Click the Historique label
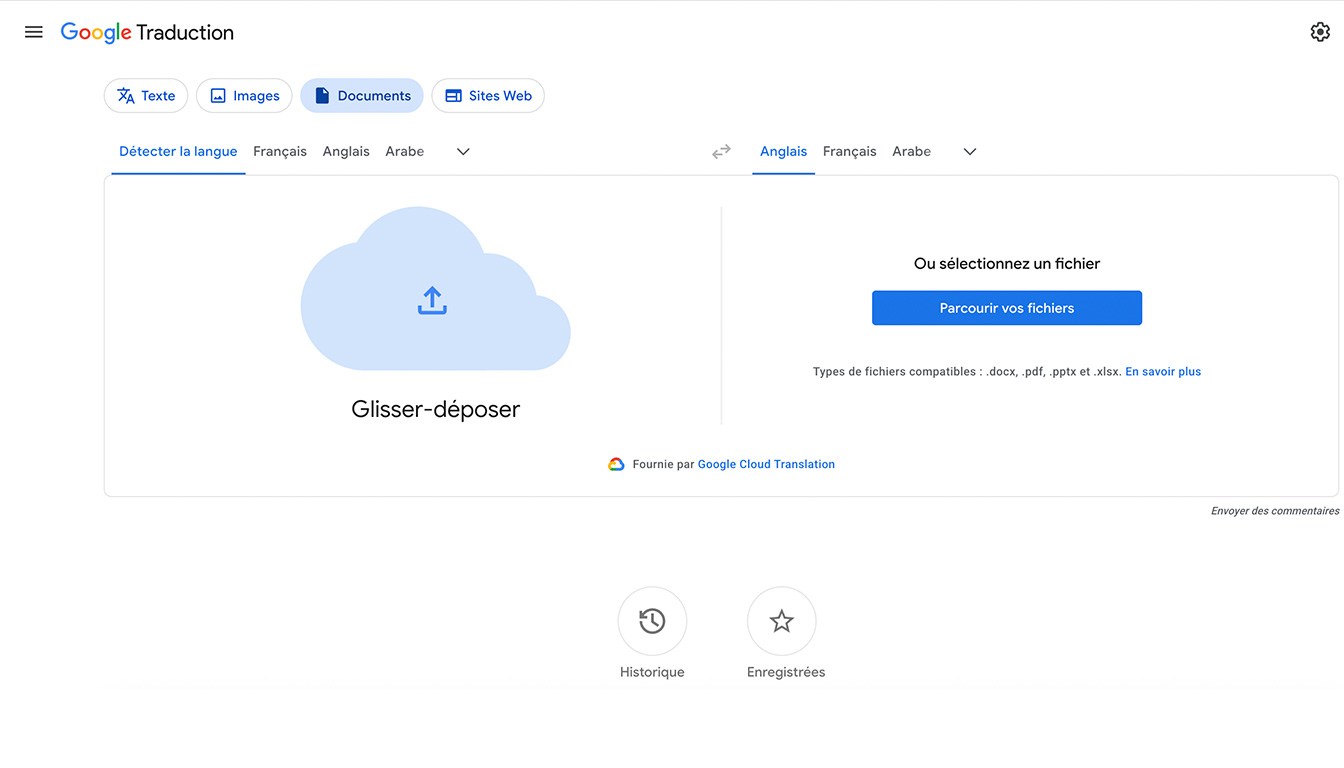Image resolution: width=1344 pixels, height=768 pixels. click(652, 672)
